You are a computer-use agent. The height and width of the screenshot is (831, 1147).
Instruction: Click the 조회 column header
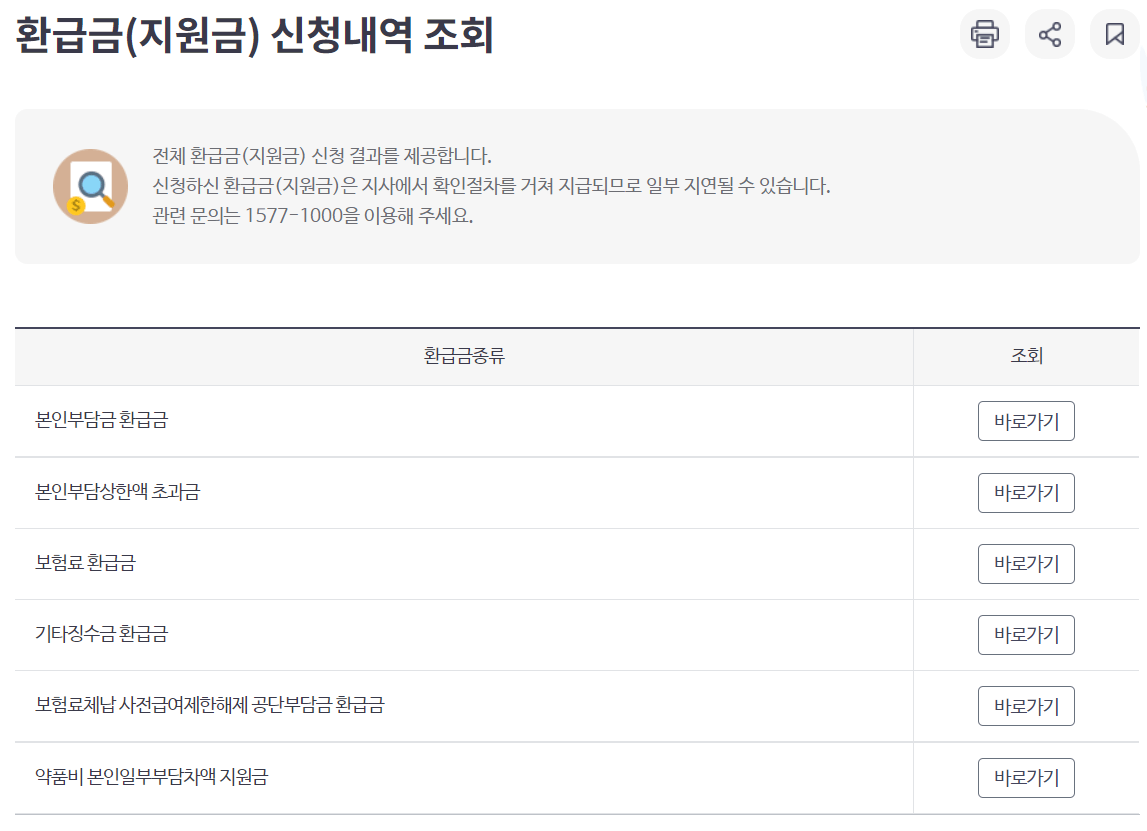point(1026,356)
